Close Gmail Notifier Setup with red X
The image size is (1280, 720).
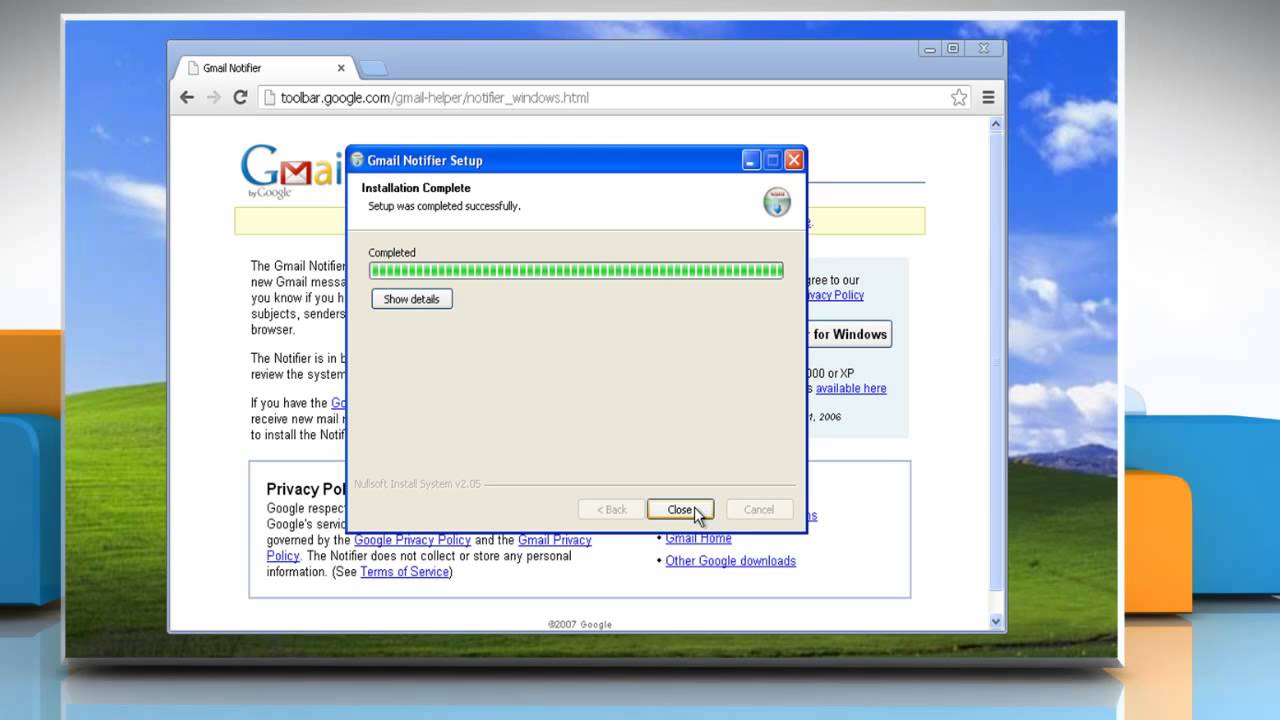(794, 160)
